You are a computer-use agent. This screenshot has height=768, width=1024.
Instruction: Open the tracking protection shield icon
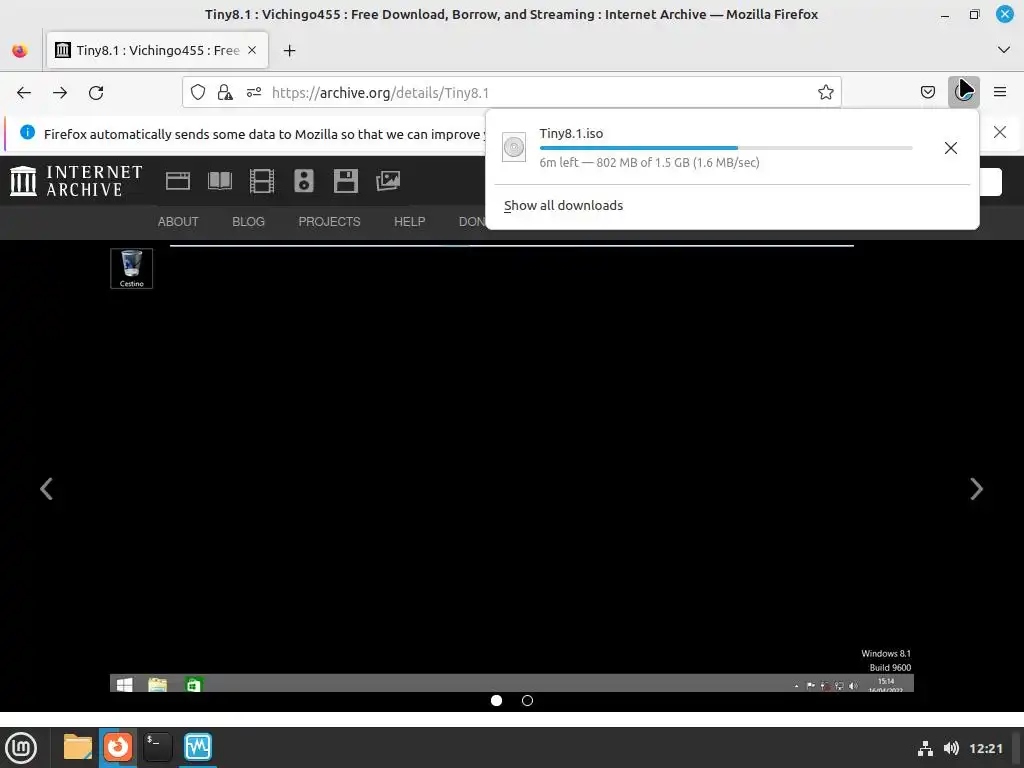coord(198,93)
